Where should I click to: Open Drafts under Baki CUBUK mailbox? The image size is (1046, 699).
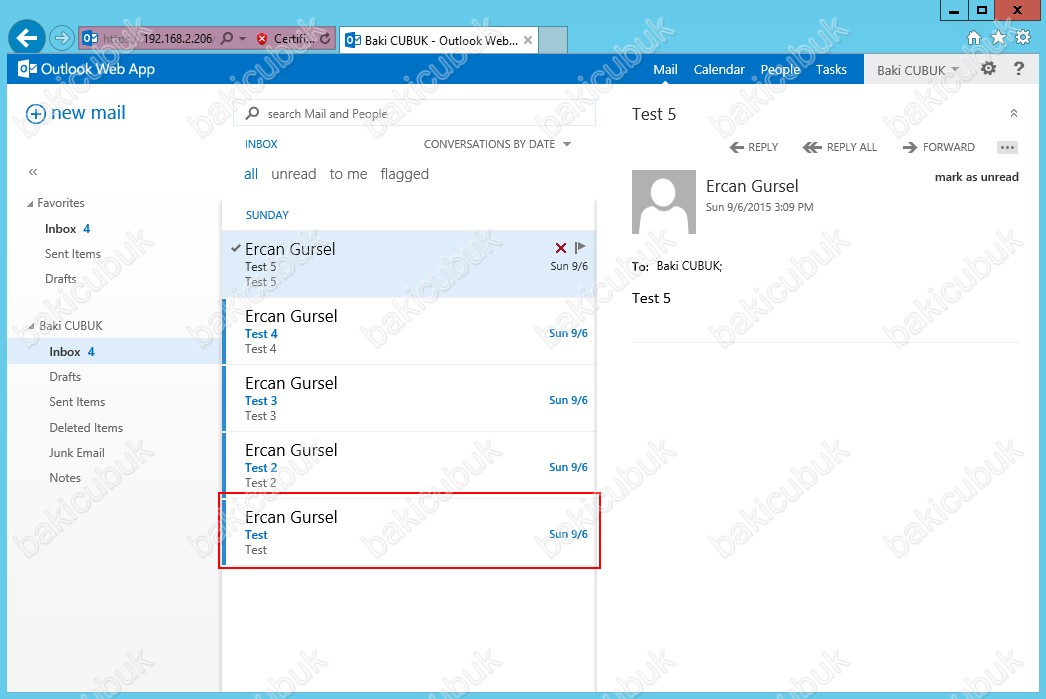pos(65,377)
